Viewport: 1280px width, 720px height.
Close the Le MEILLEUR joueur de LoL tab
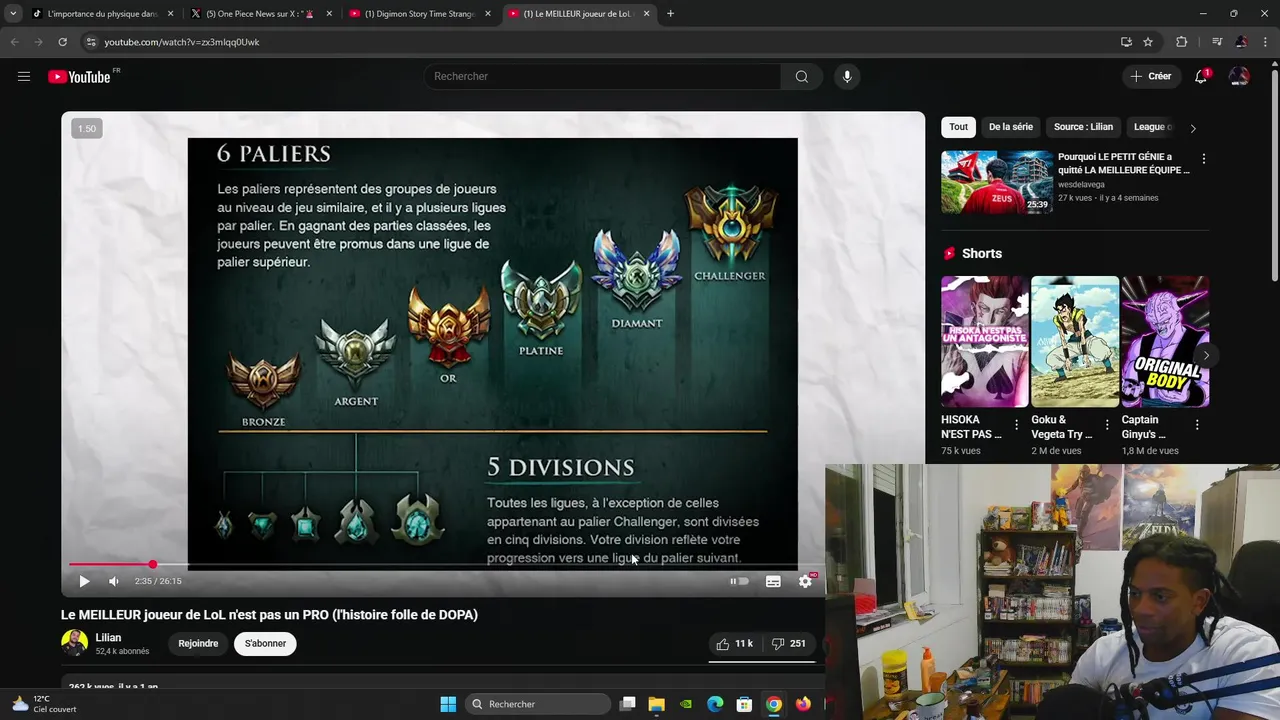(646, 14)
